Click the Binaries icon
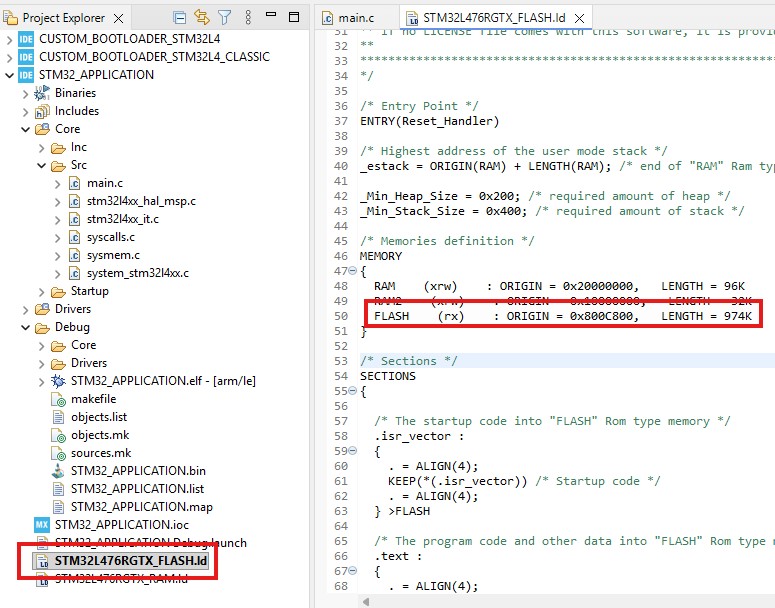This screenshot has height=608, width=775. click(42, 92)
